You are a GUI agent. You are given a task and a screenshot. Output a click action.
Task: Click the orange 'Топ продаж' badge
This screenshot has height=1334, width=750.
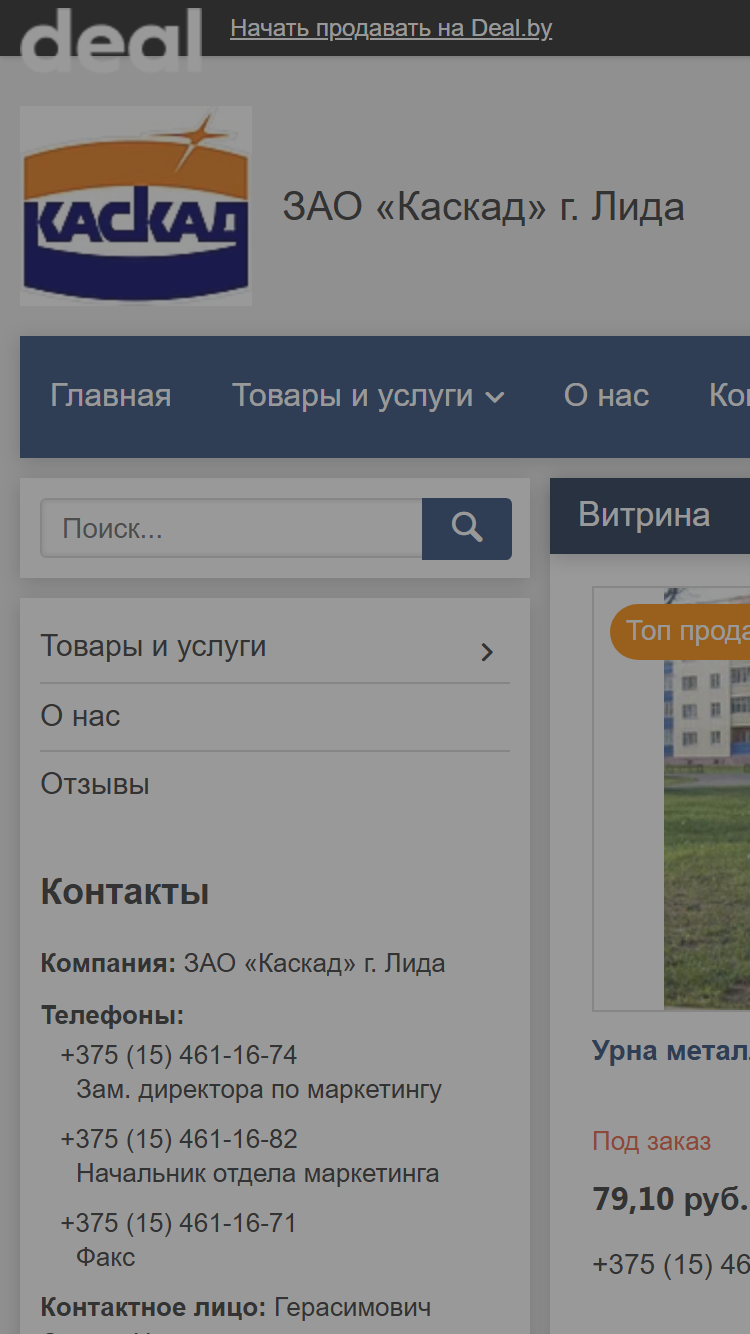click(x=680, y=631)
